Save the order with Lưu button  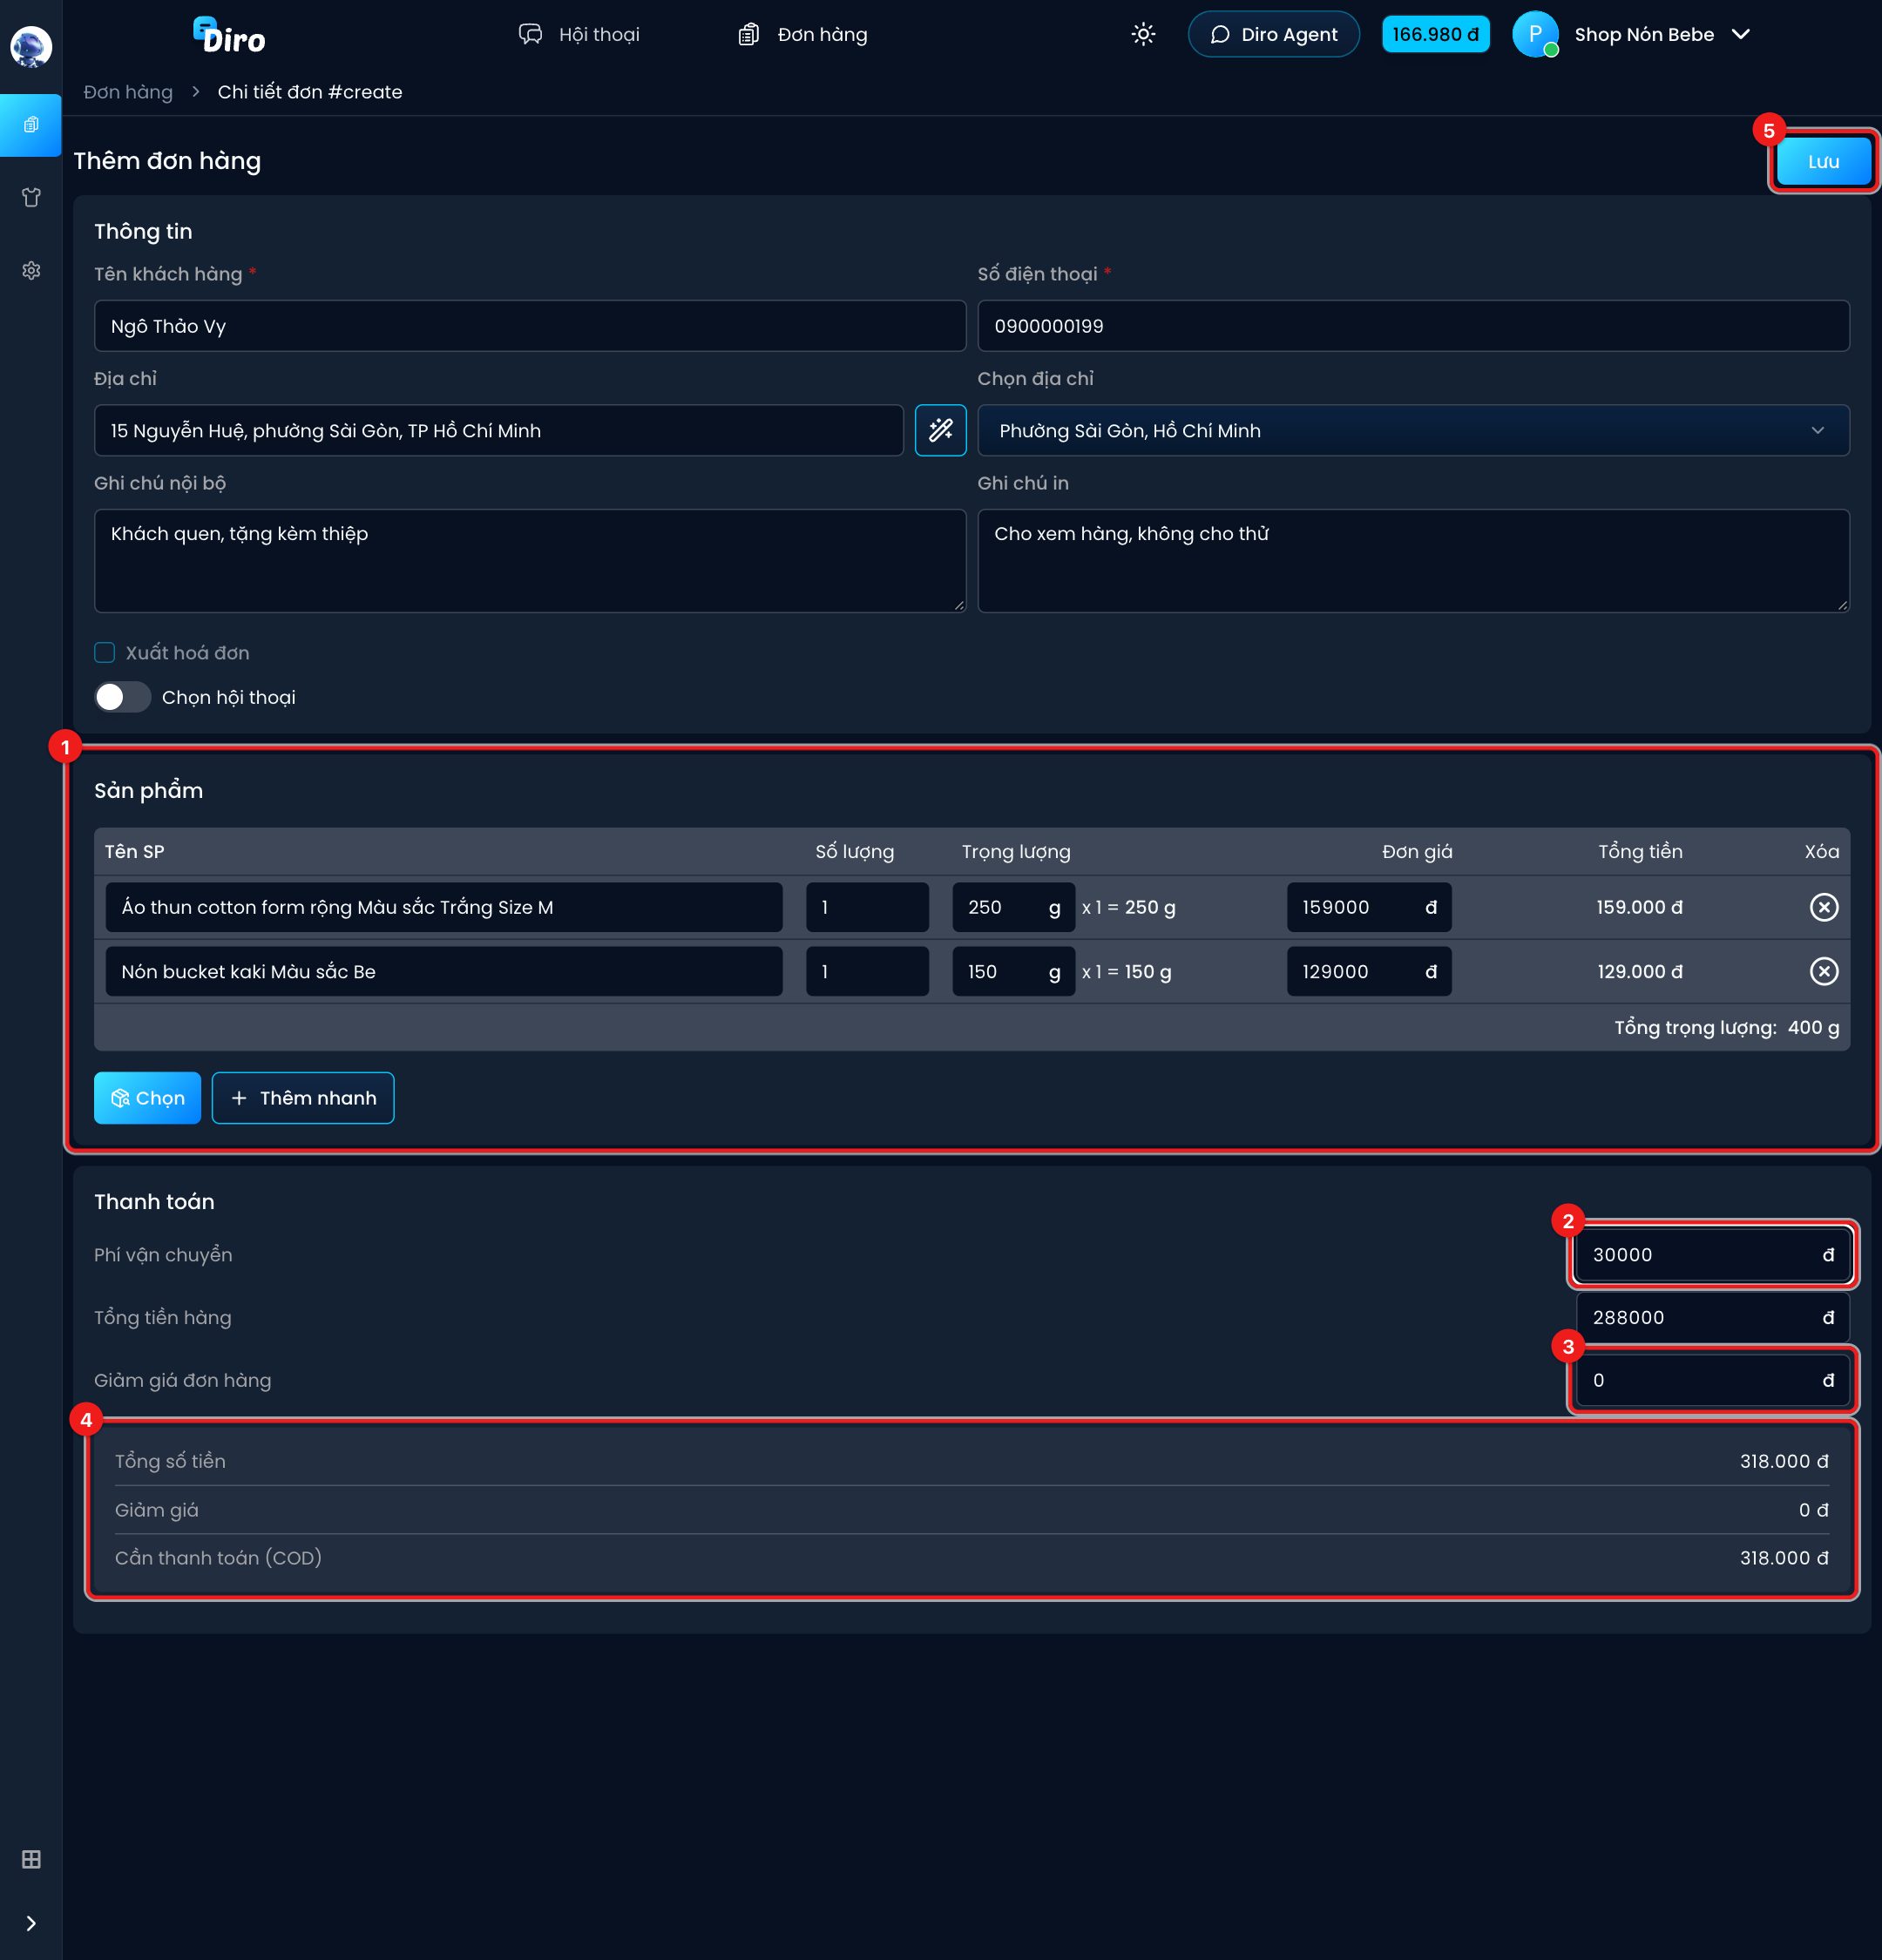click(x=1822, y=161)
